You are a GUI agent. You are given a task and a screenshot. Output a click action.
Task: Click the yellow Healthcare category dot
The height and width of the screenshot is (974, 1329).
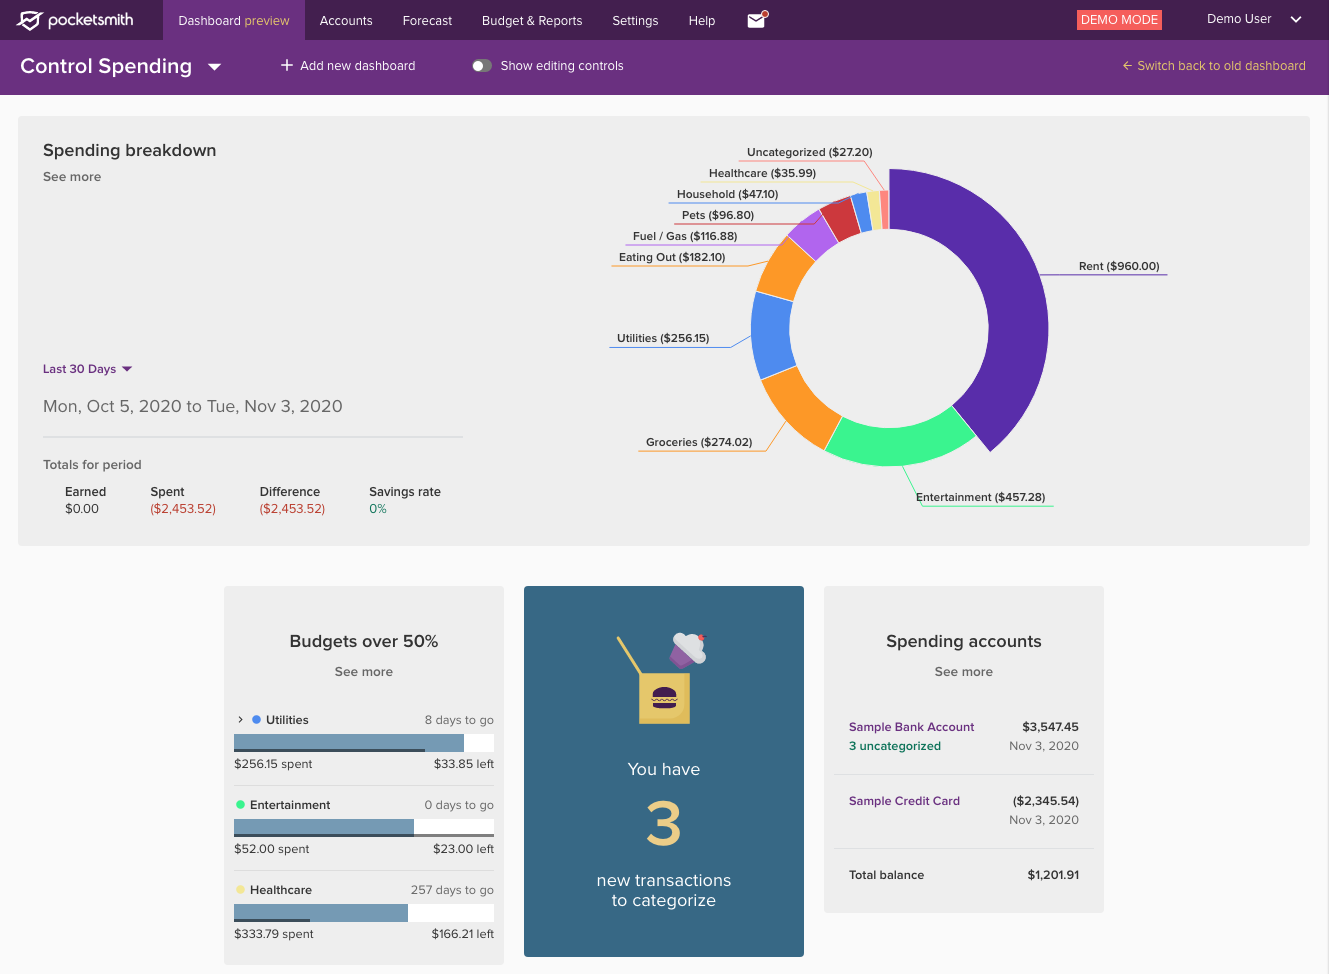[240, 890]
